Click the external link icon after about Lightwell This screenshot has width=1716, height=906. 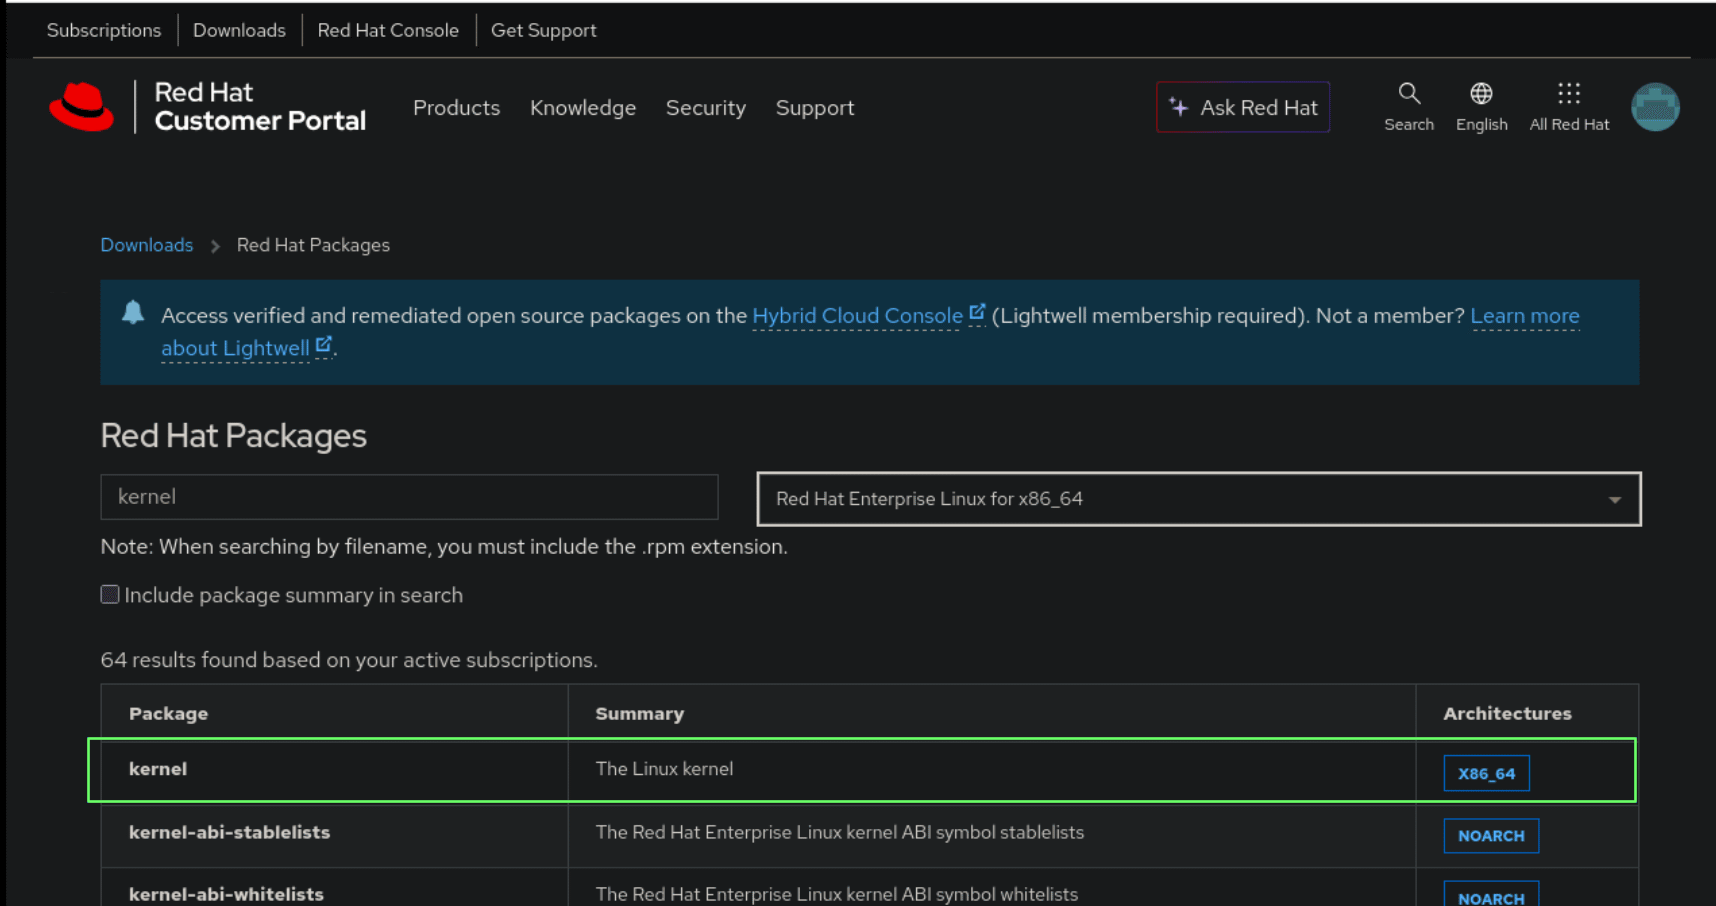(323, 345)
